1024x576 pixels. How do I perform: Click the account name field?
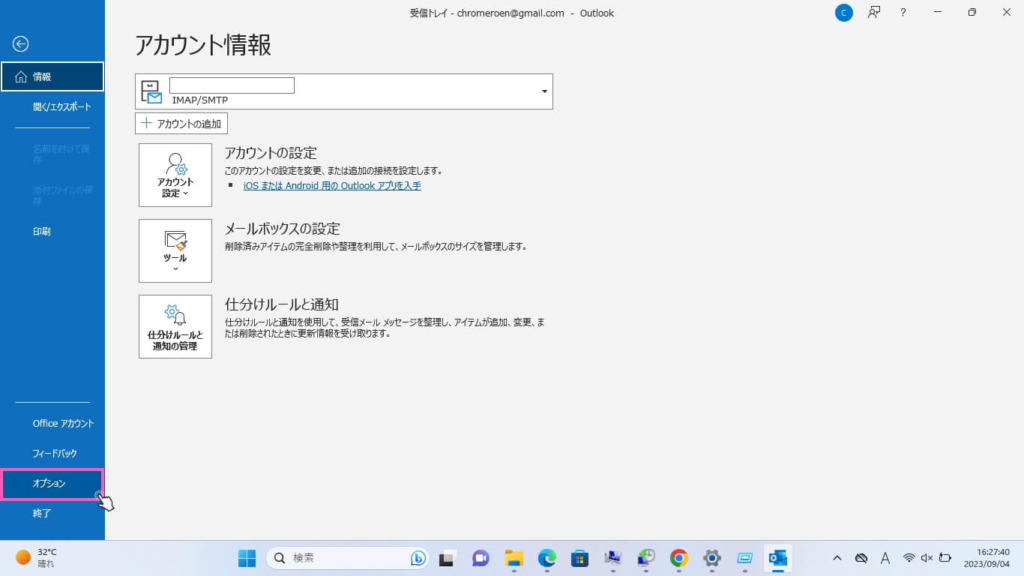point(232,86)
